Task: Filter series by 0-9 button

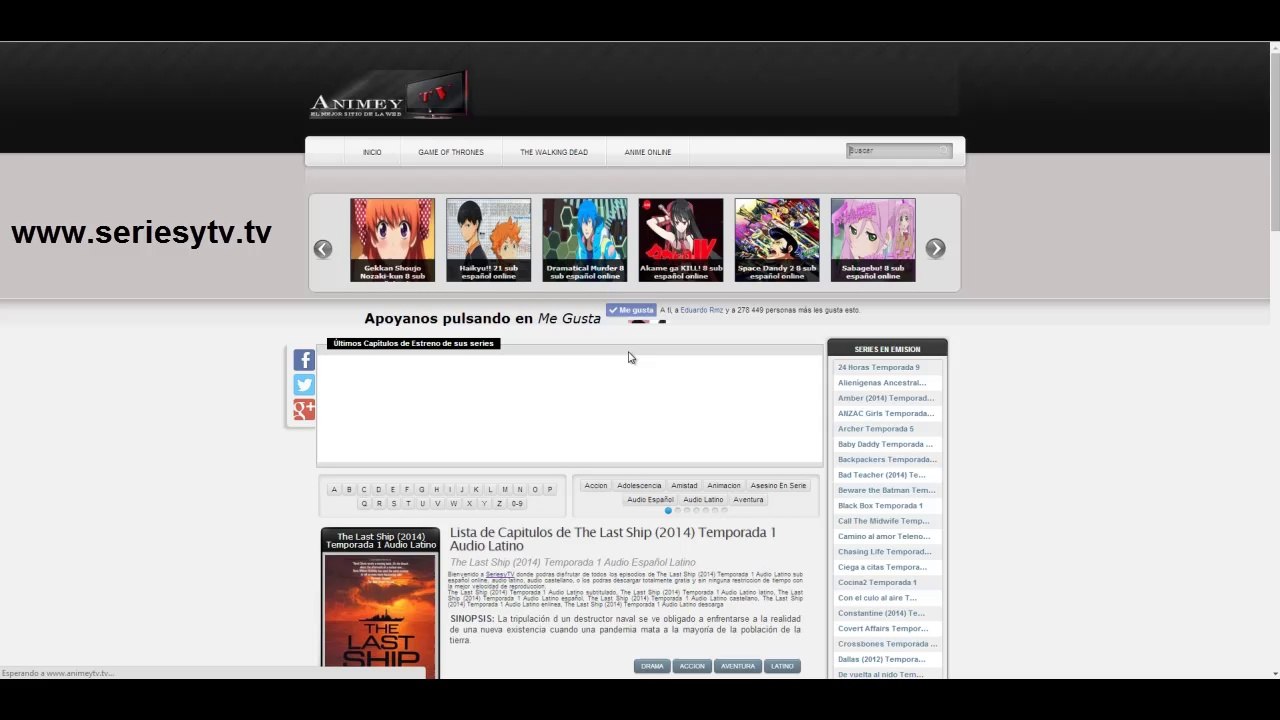Action: (517, 504)
